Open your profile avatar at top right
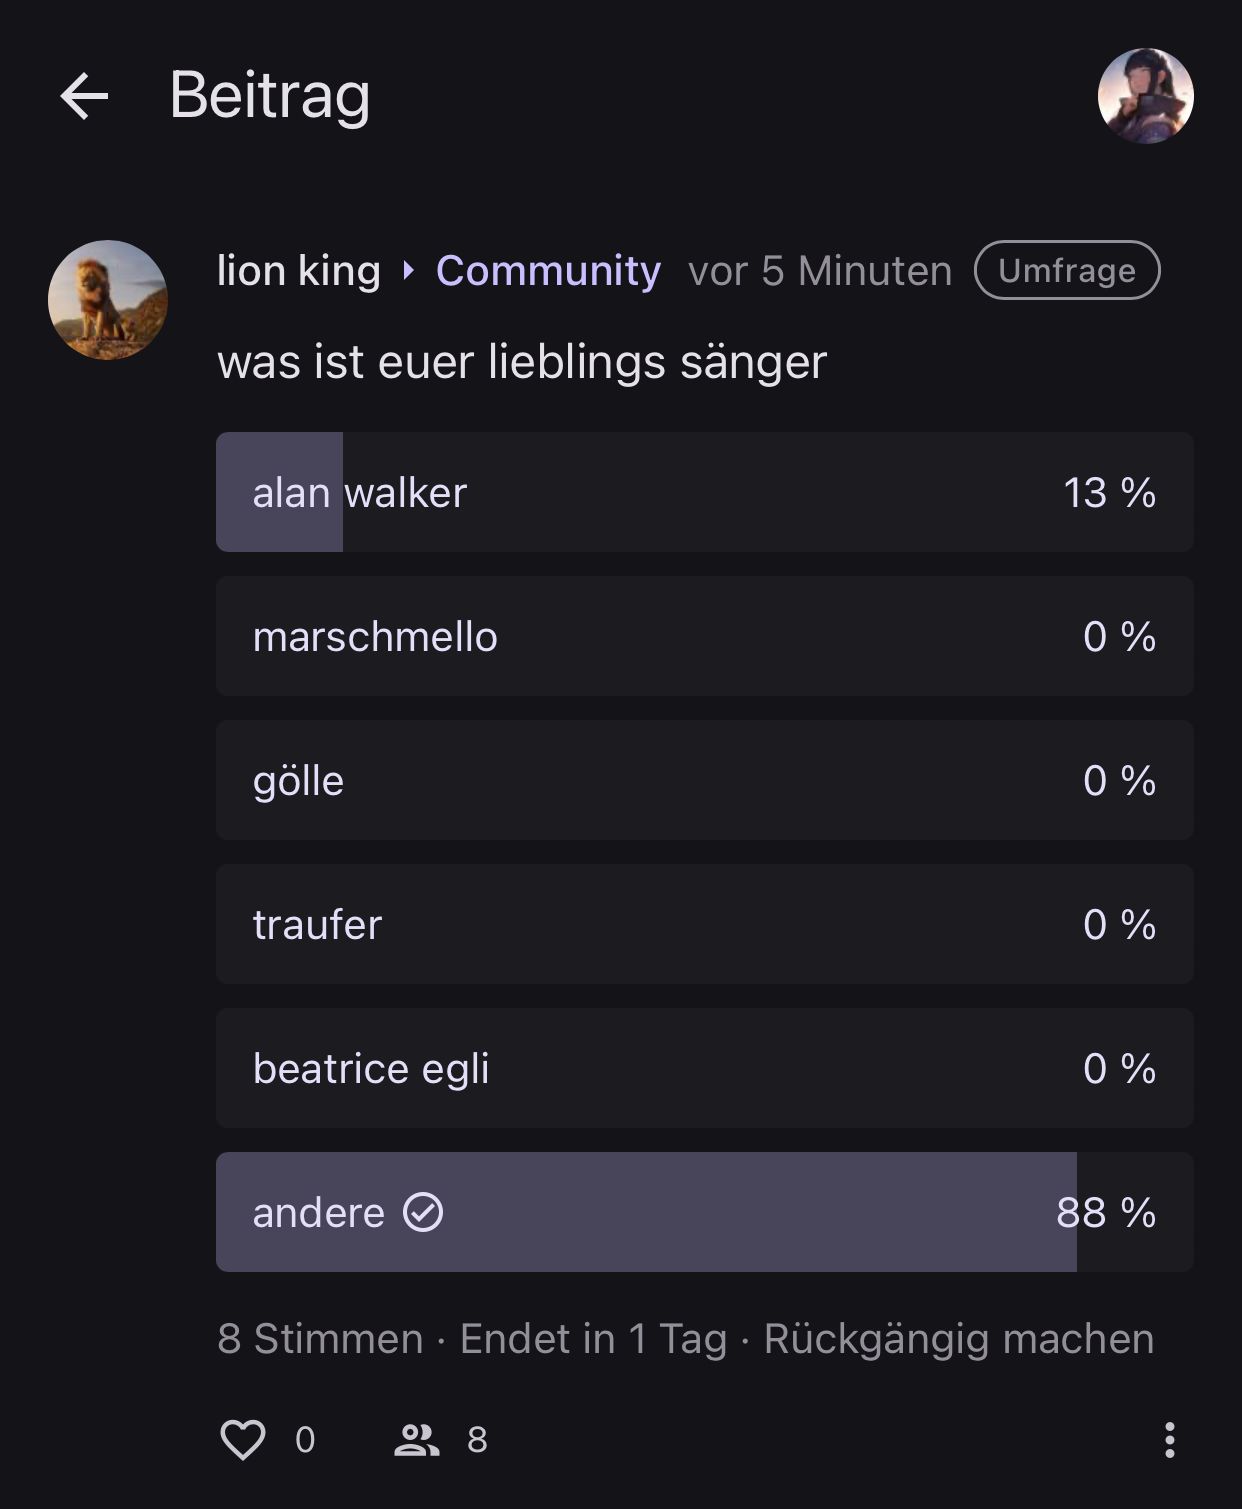 pyautogui.click(x=1145, y=96)
